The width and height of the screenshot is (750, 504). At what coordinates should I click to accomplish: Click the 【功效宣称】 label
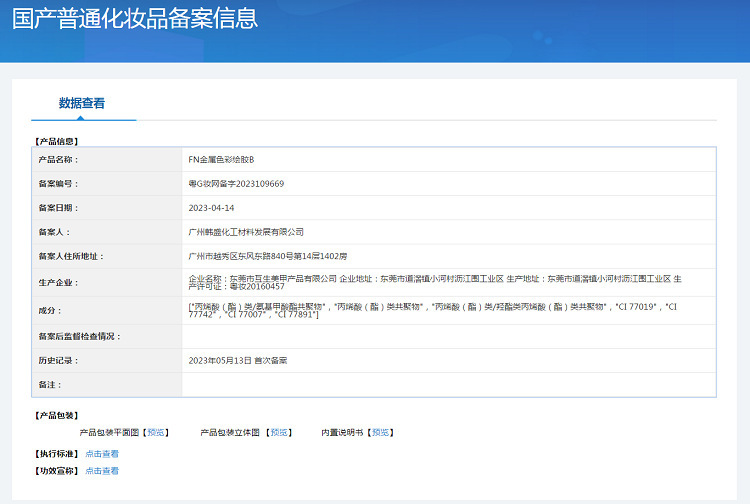tap(56, 471)
